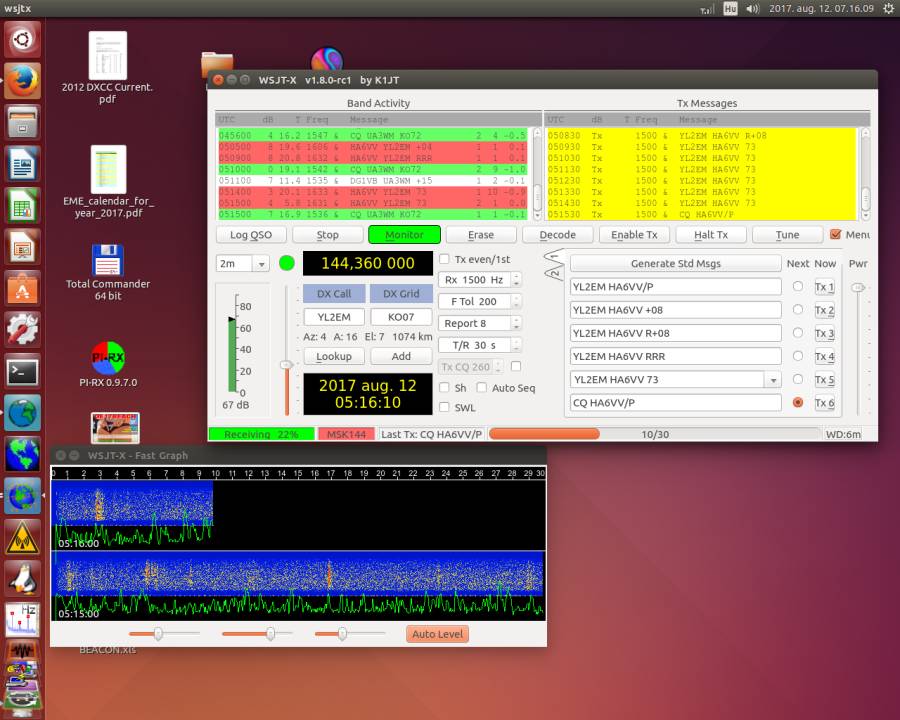
Task: Enable the Tx even/1st checkbox
Action: pos(445,259)
